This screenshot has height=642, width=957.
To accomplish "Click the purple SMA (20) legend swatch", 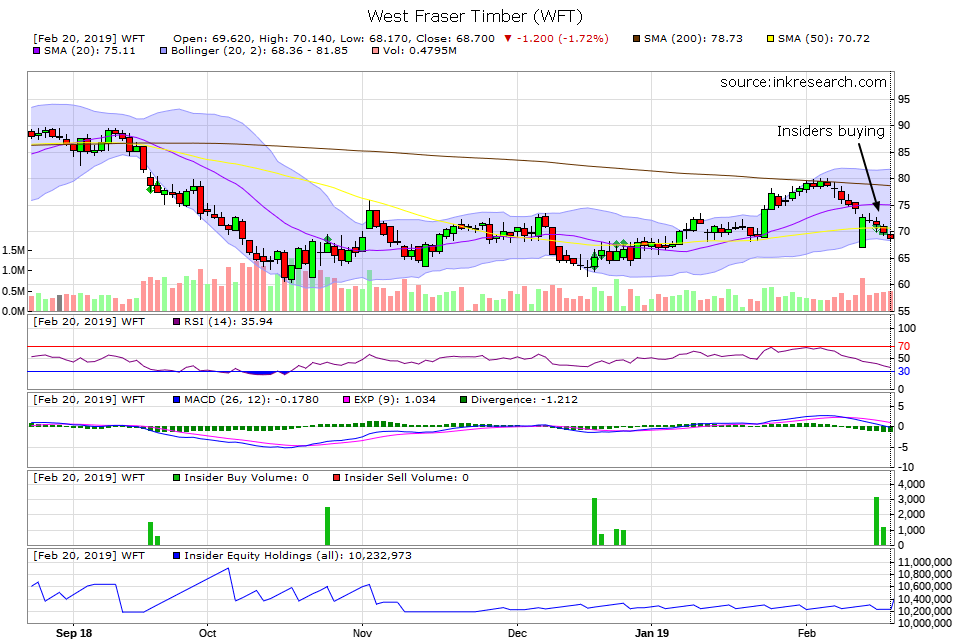I will coord(37,51).
